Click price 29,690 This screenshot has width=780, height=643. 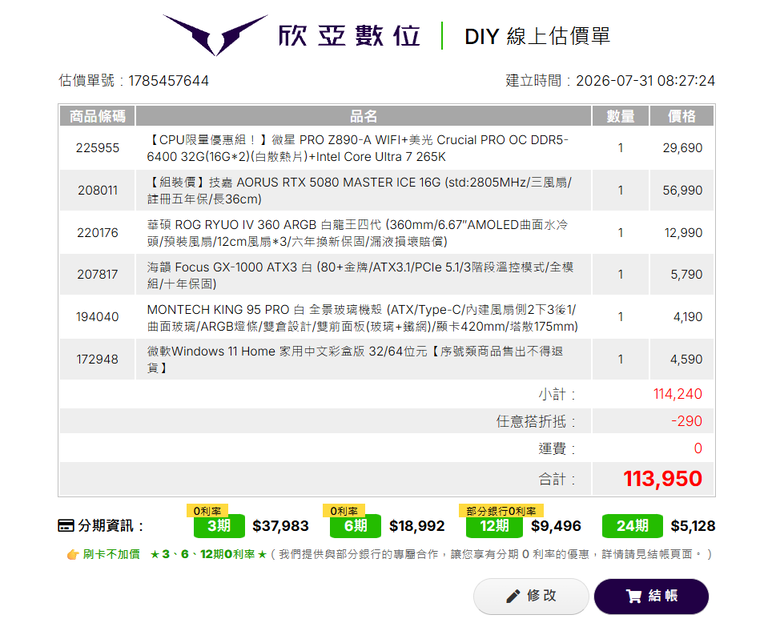click(682, 148)
